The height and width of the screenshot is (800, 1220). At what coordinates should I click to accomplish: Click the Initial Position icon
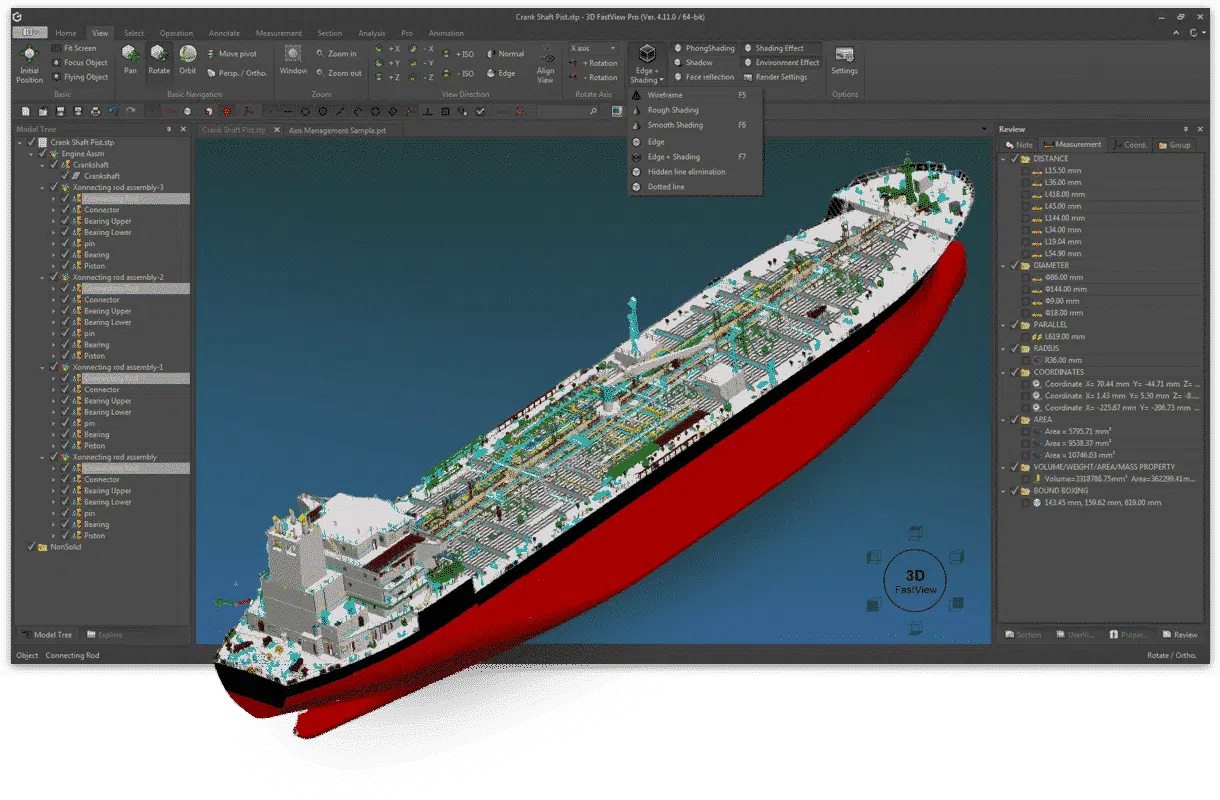pos(30,56)
